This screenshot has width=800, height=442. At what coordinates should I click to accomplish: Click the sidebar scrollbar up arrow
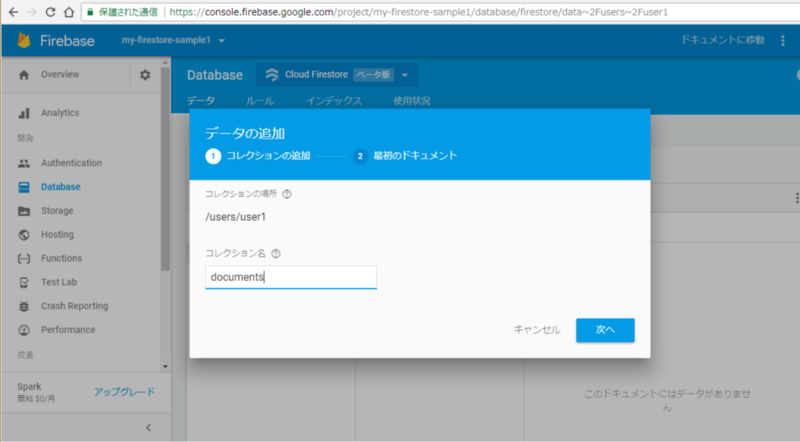coord(165,62)
